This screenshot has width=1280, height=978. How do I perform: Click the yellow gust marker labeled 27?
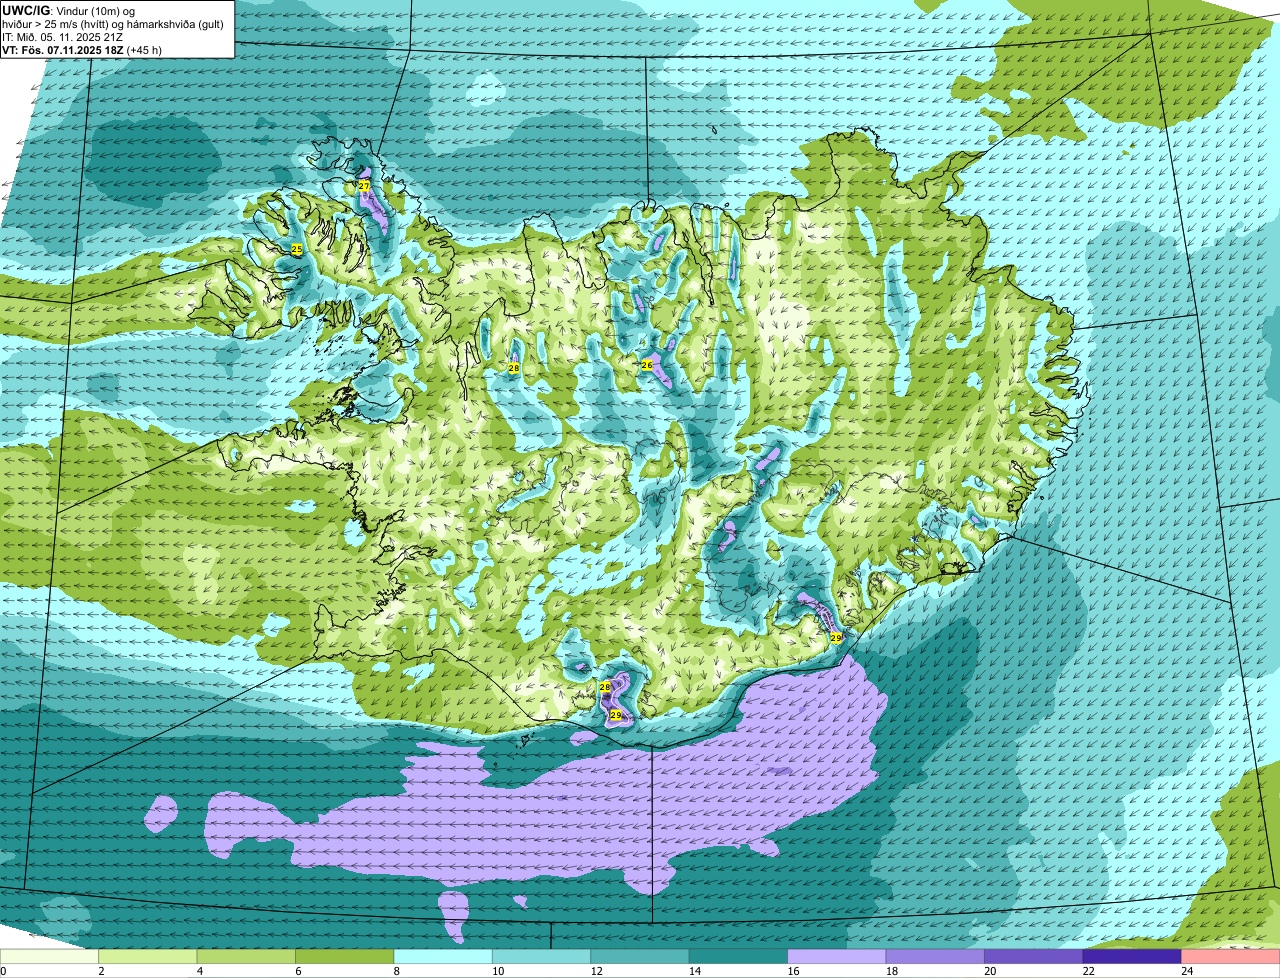tap(364, 186)
